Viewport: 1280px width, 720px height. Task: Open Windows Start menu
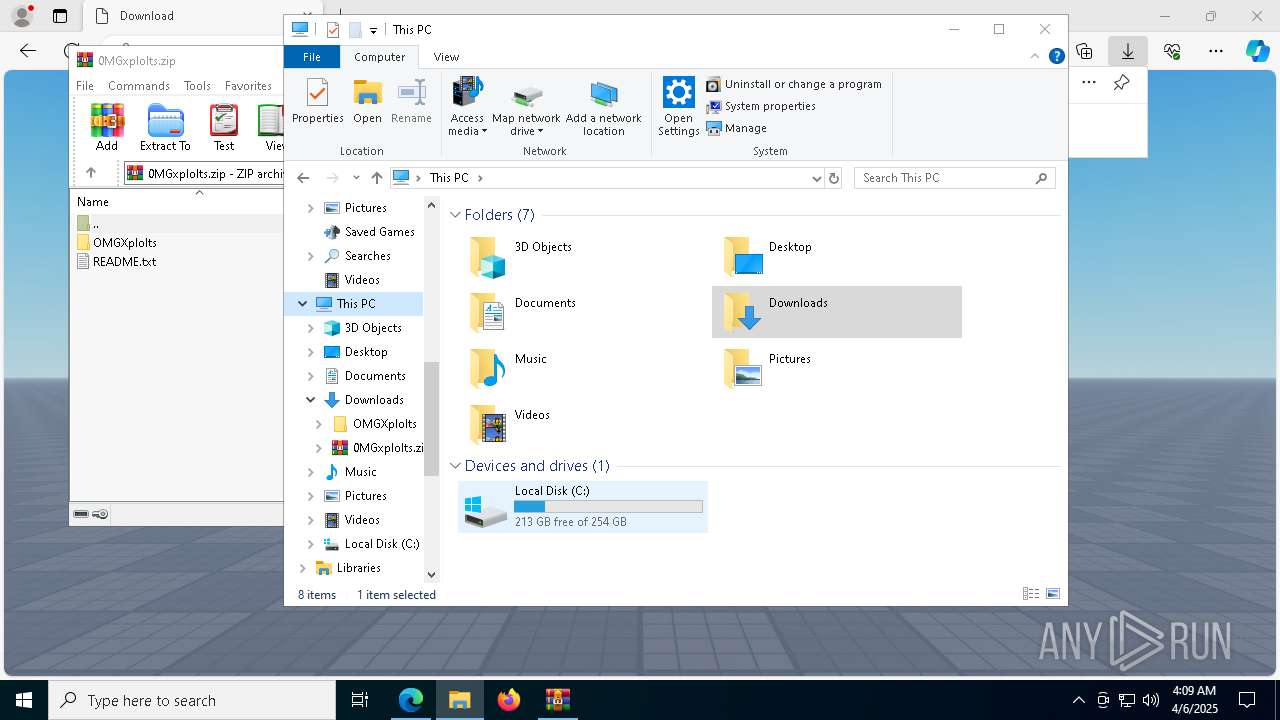[x=24, y=700]
